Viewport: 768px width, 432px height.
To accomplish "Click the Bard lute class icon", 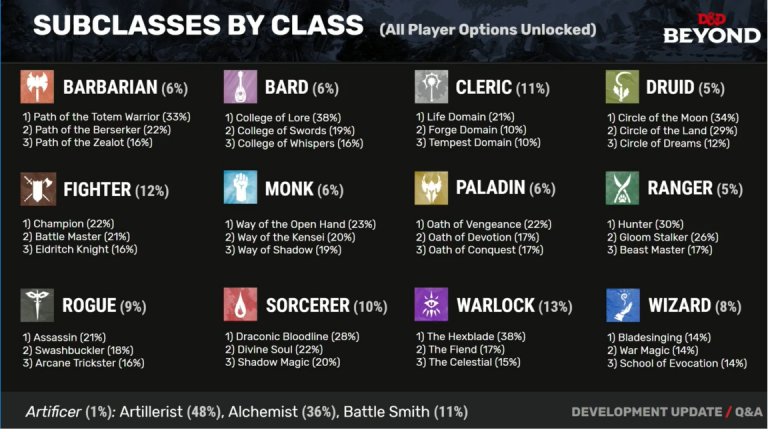I will 240,87.
